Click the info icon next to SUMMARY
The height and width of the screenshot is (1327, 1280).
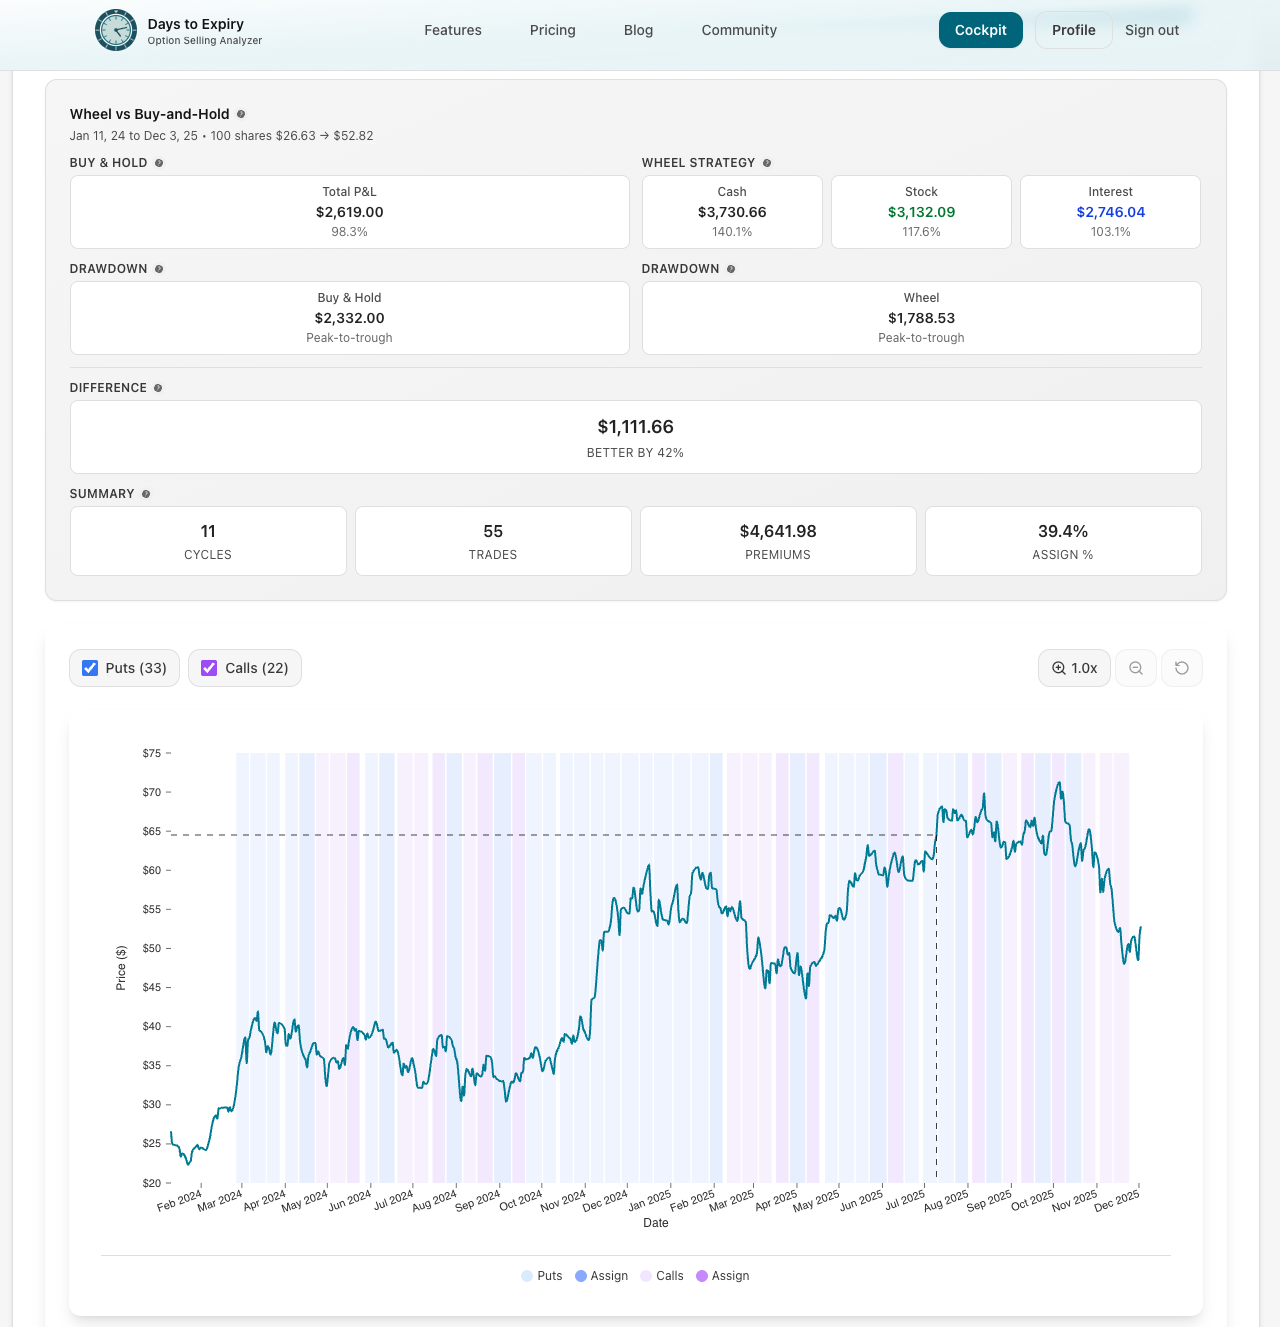click(x=147, y=493)
